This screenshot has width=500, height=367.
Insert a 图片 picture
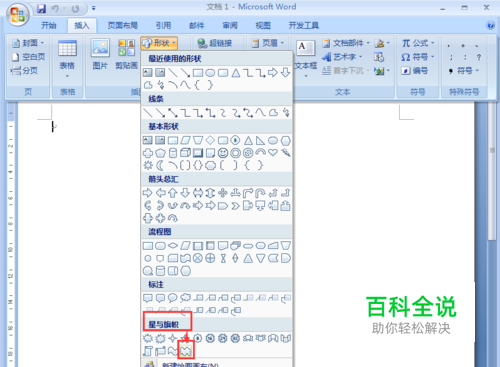[x=100, y=55]
